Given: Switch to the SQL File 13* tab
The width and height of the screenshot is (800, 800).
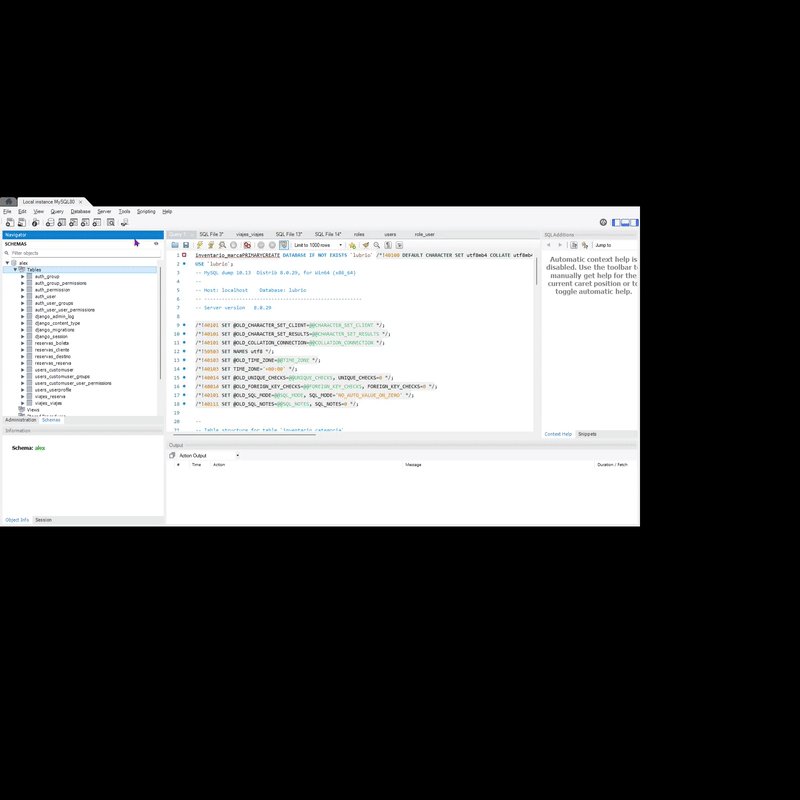Looking at the screenshot, I should tap(289, 234).
